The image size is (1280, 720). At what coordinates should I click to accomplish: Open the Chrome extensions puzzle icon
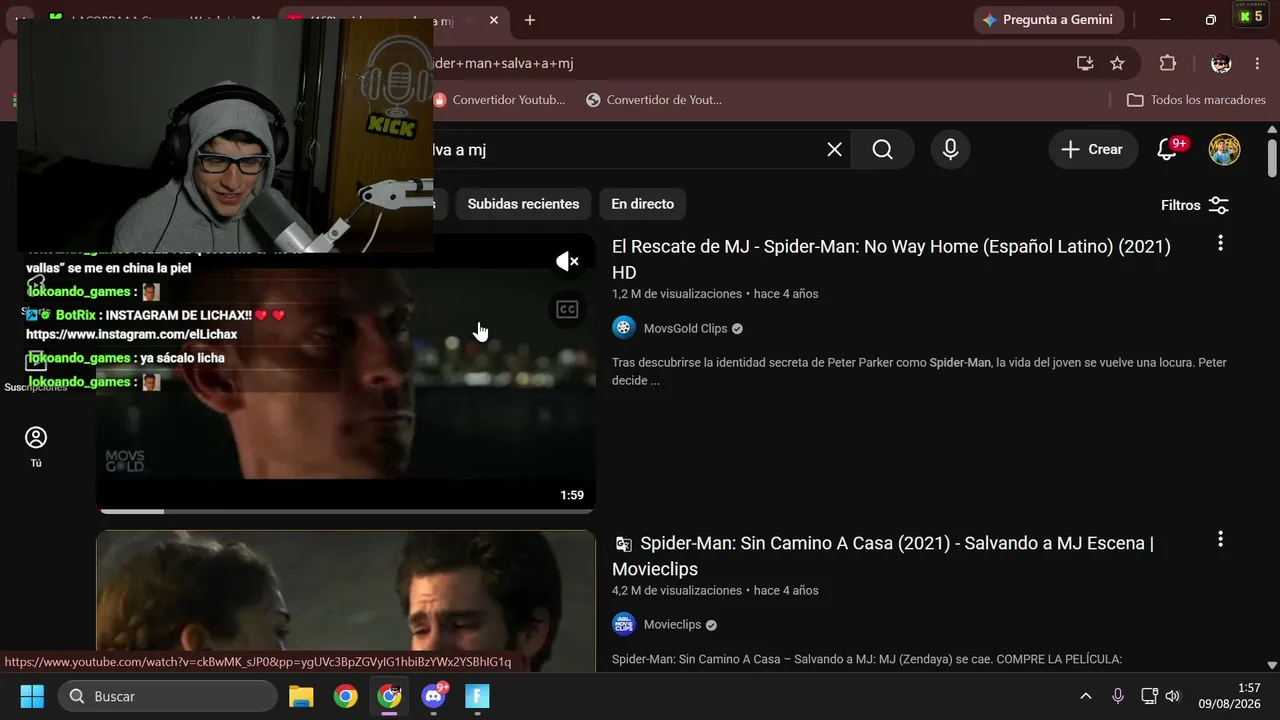[x=1167, y=63]
